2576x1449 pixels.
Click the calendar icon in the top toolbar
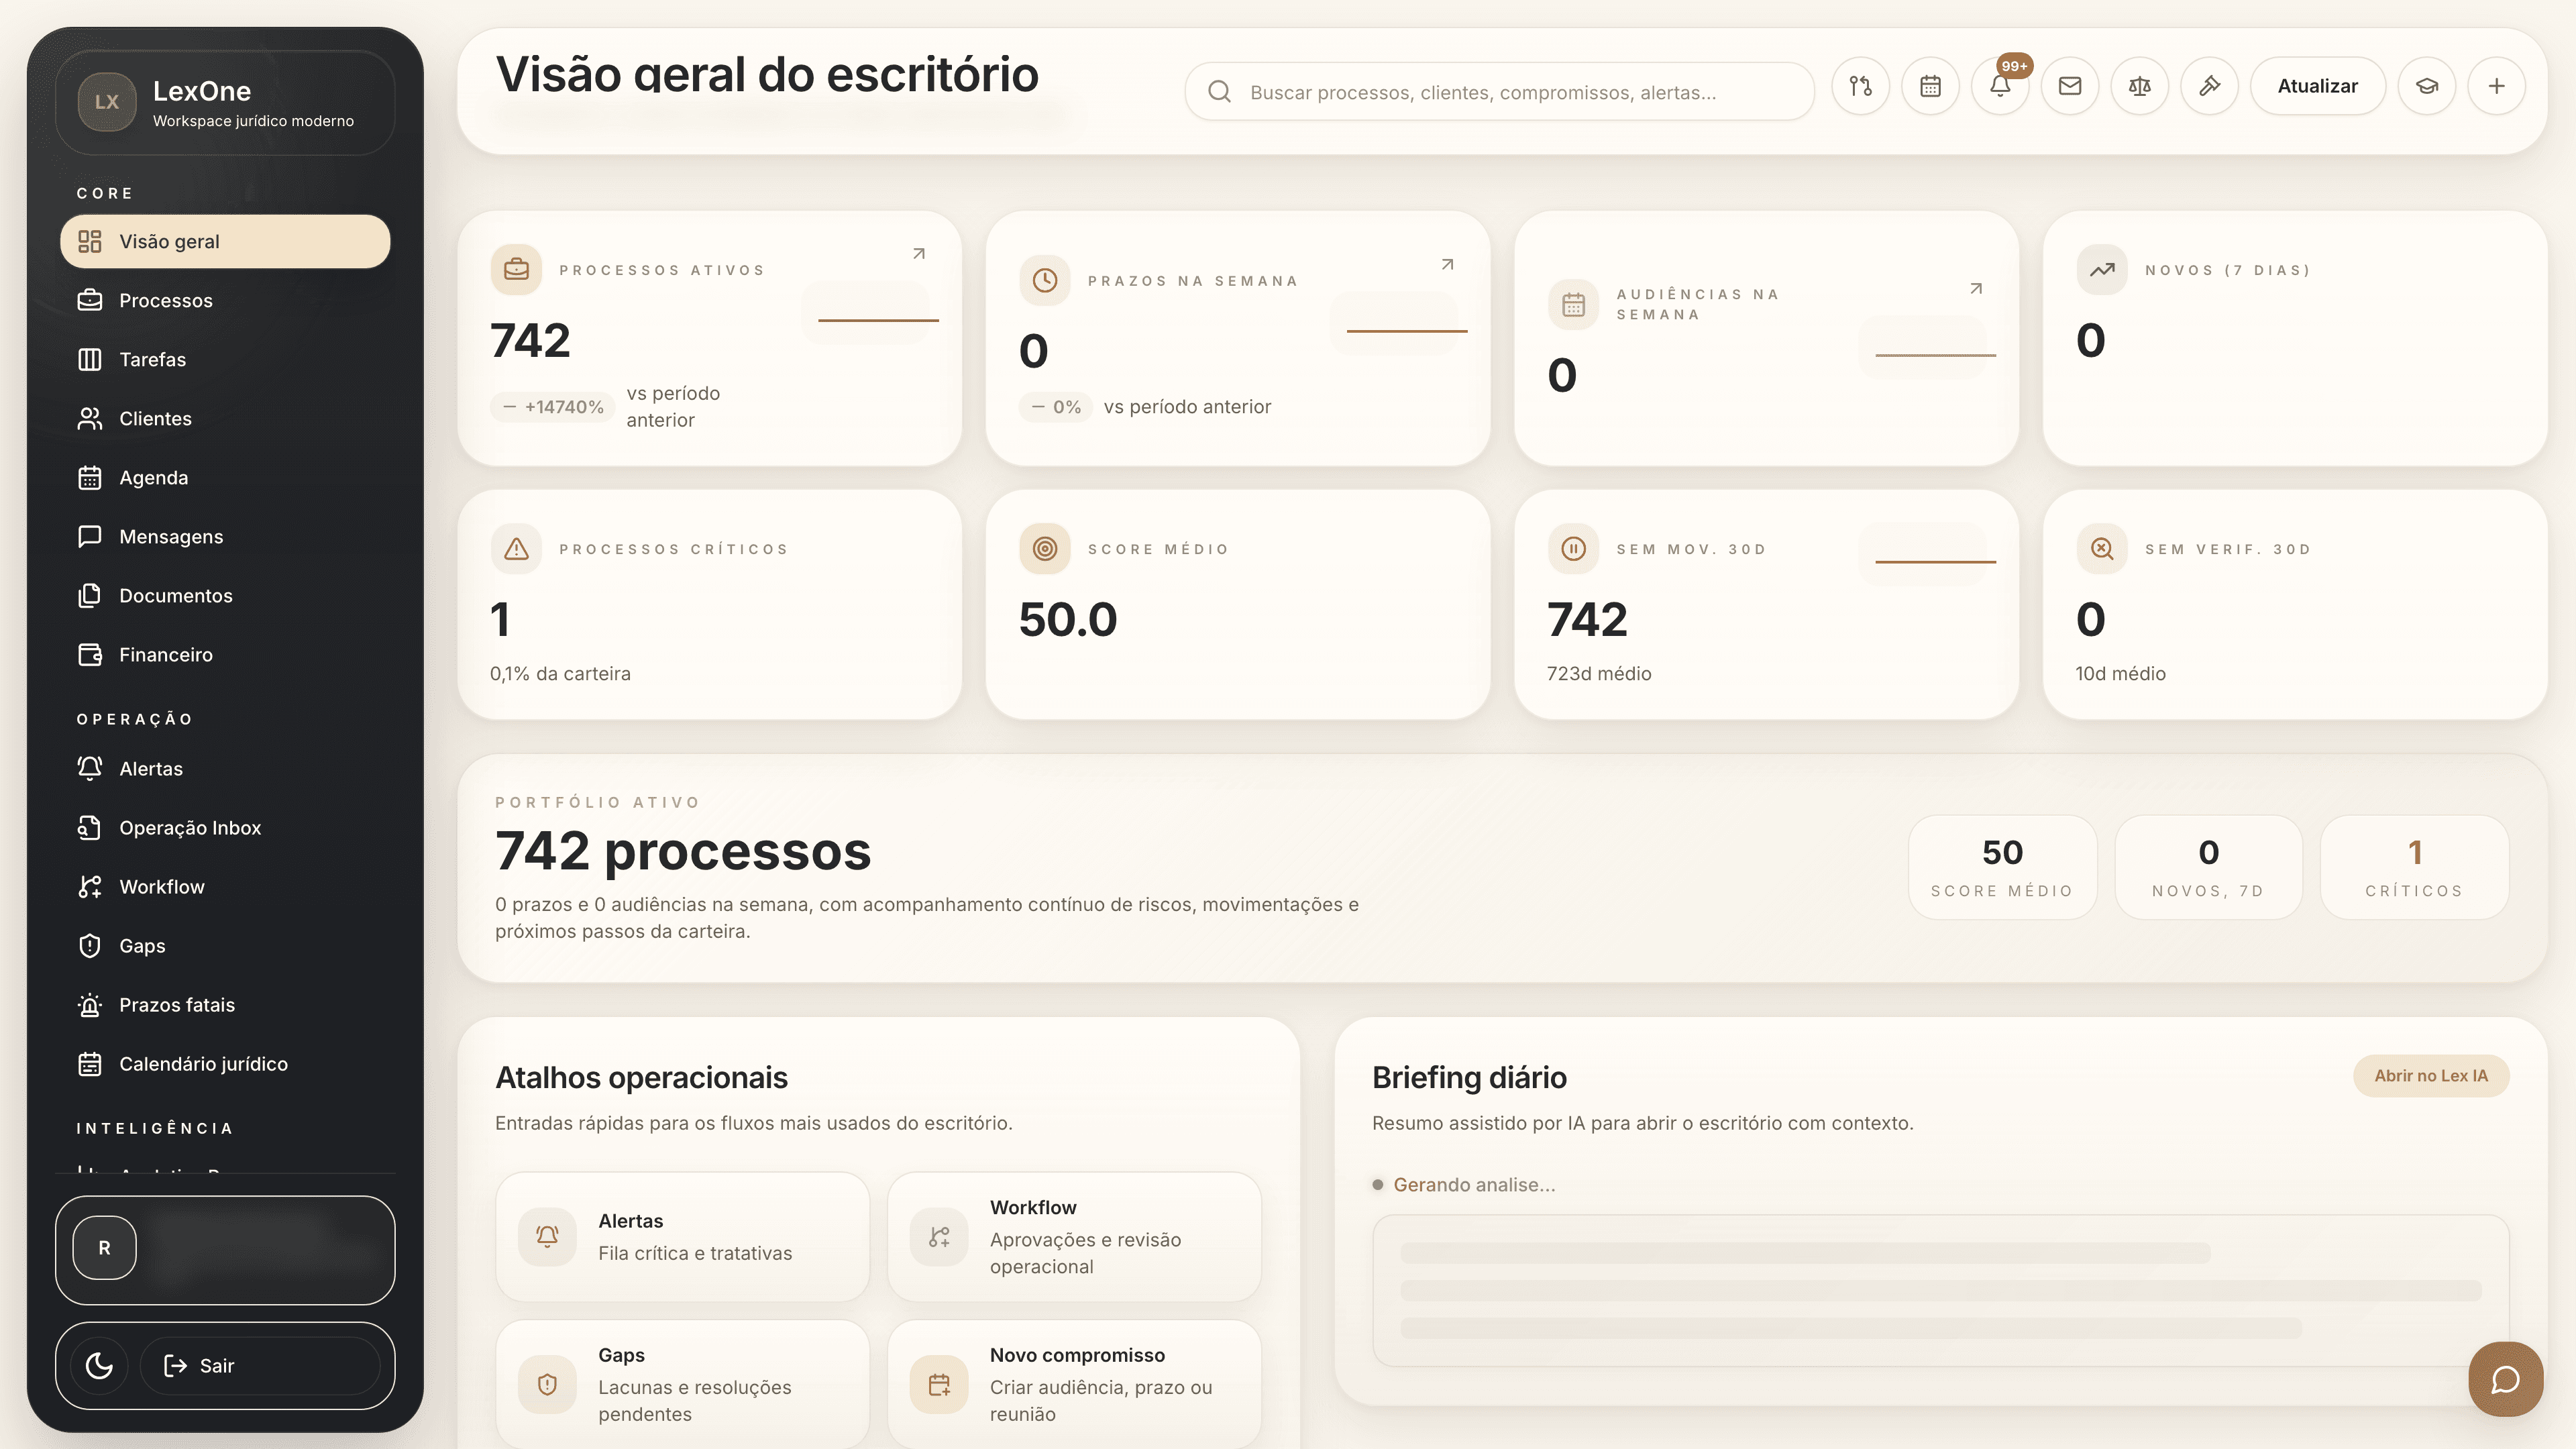(x=1931, y=86)
